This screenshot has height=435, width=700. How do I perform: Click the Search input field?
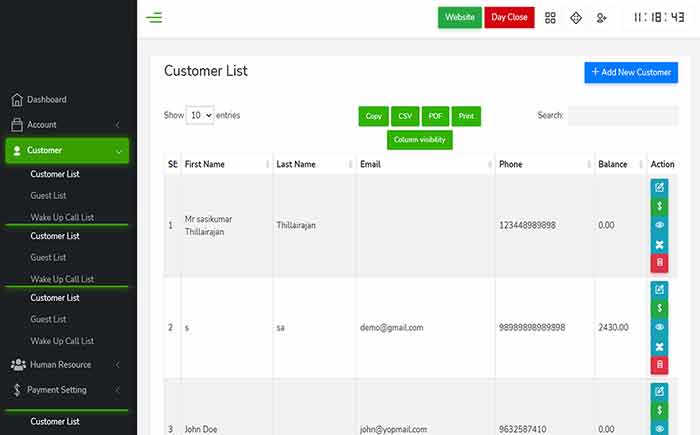[x=622, y=116]
